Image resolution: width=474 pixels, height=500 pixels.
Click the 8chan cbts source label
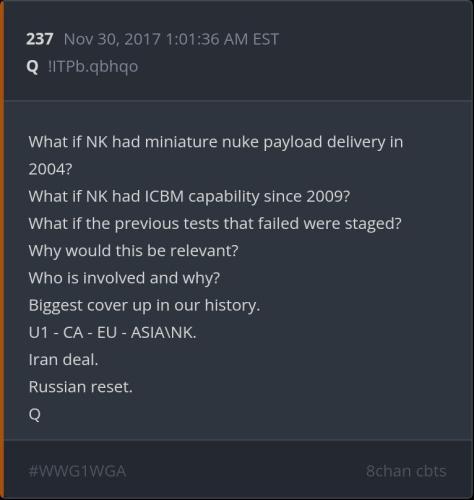pos(406,471)
